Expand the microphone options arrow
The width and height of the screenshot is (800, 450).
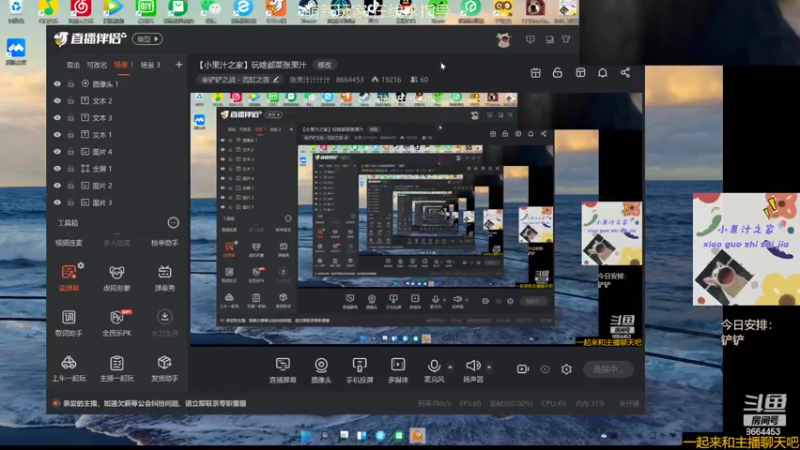coord(450,367)
